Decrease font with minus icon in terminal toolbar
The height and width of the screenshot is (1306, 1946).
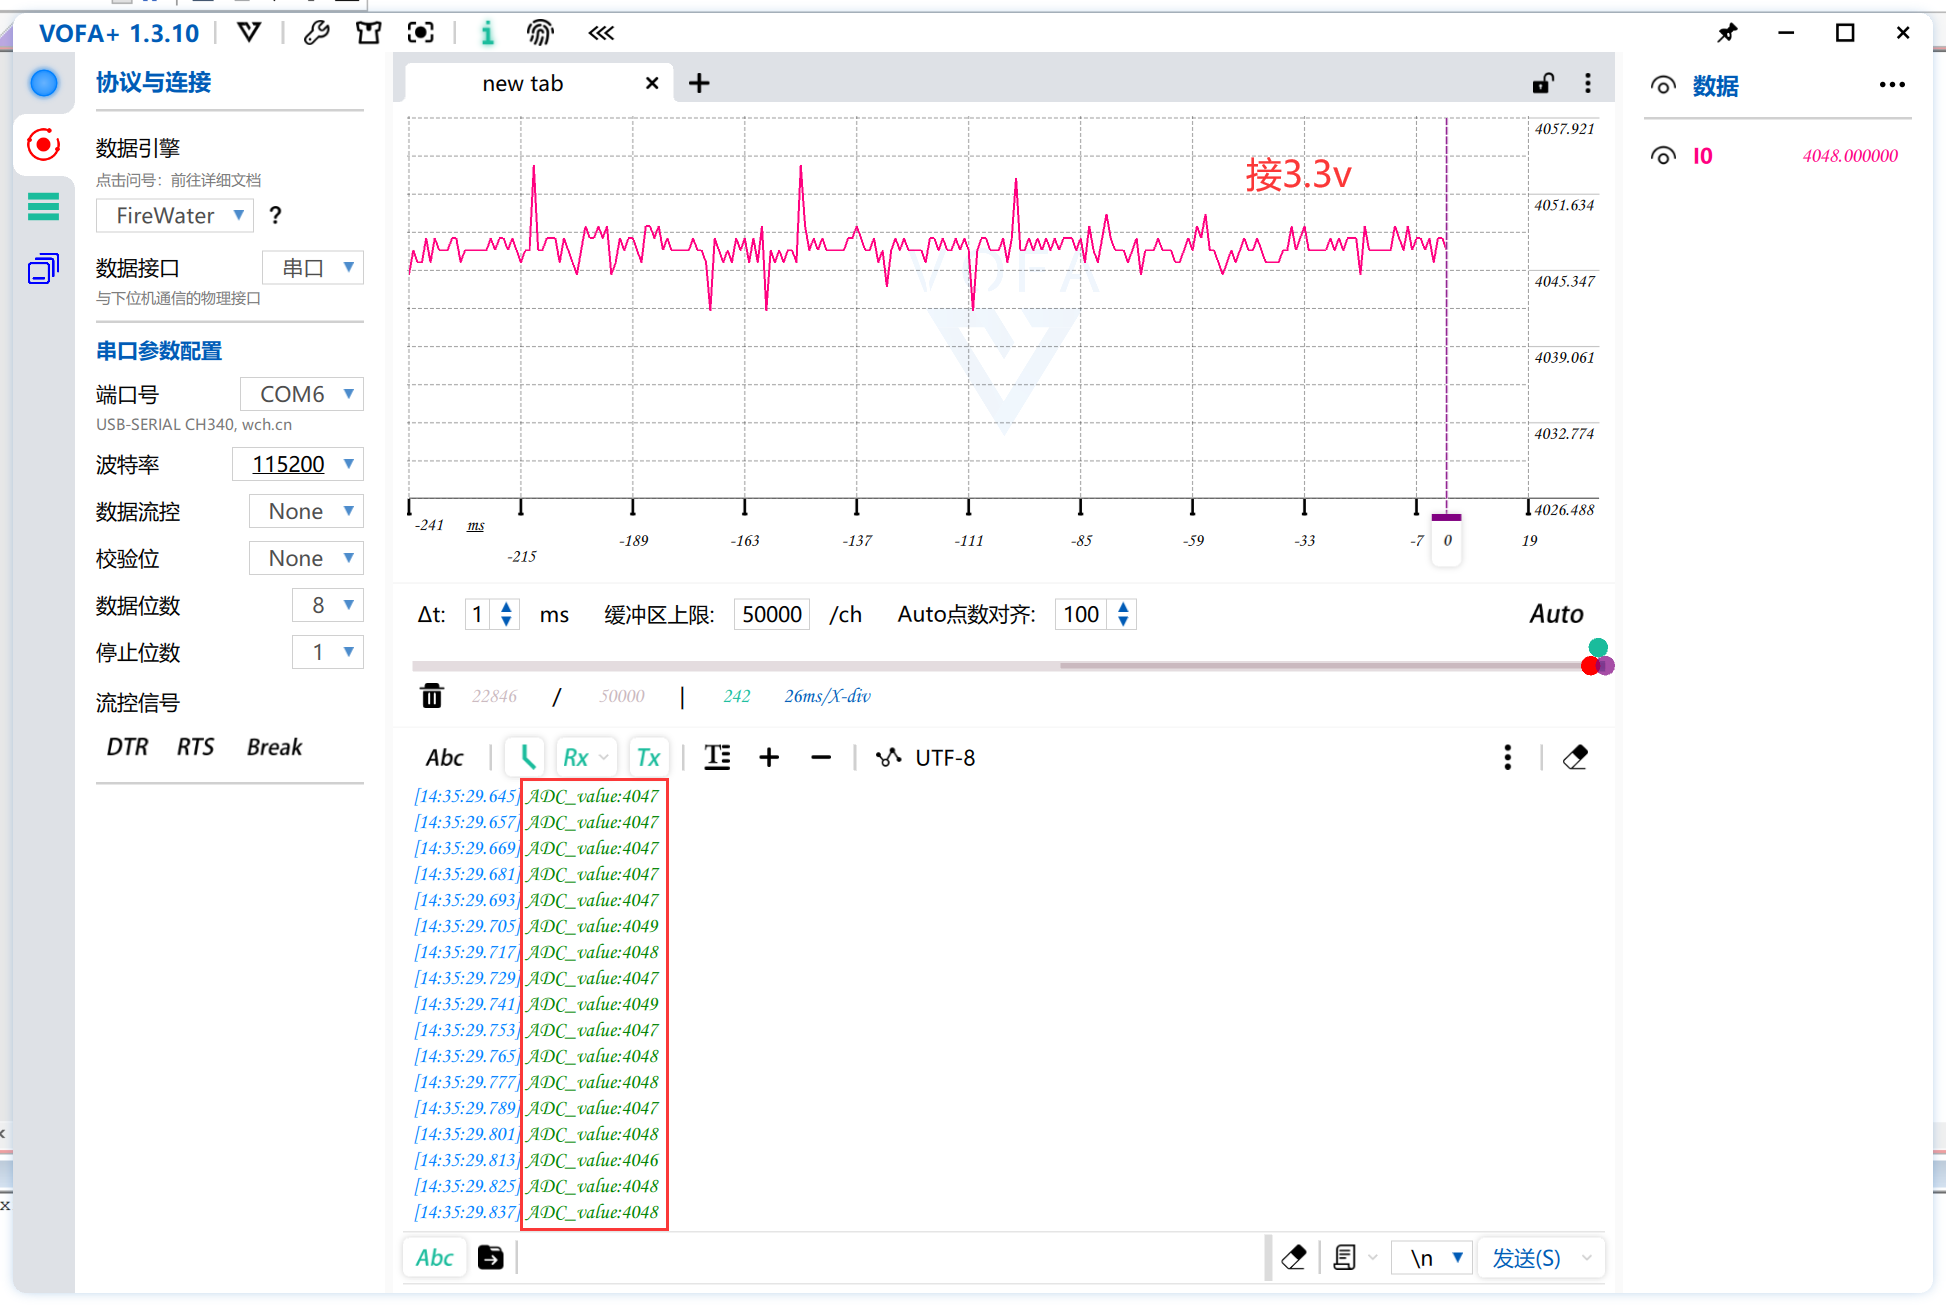(821, 757)
